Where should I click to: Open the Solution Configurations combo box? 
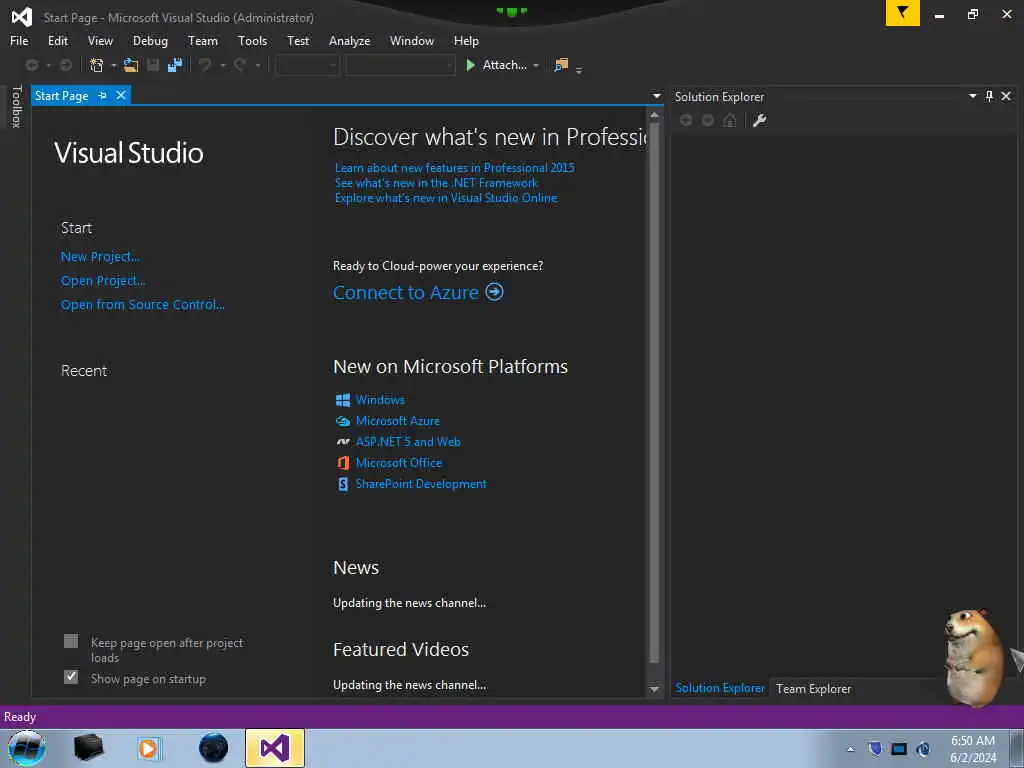(308, 65)
